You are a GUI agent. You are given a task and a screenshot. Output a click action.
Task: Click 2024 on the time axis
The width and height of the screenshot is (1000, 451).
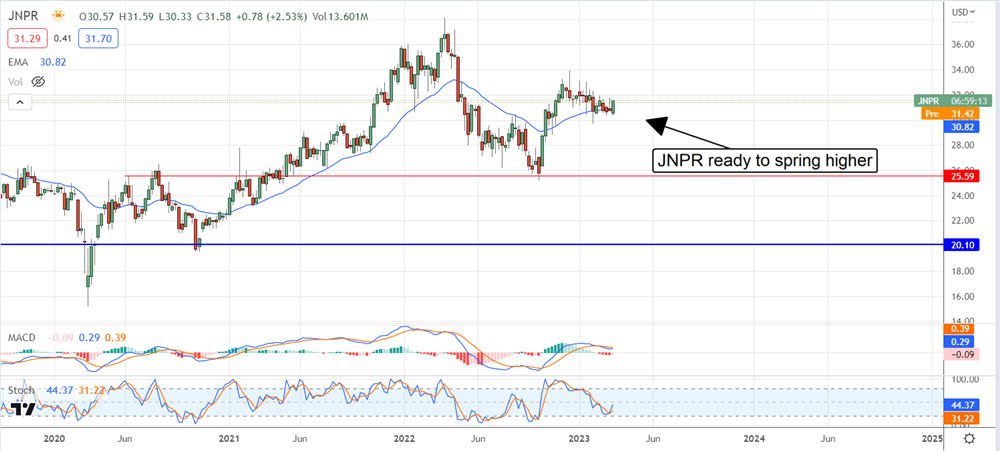click(754, 438)
